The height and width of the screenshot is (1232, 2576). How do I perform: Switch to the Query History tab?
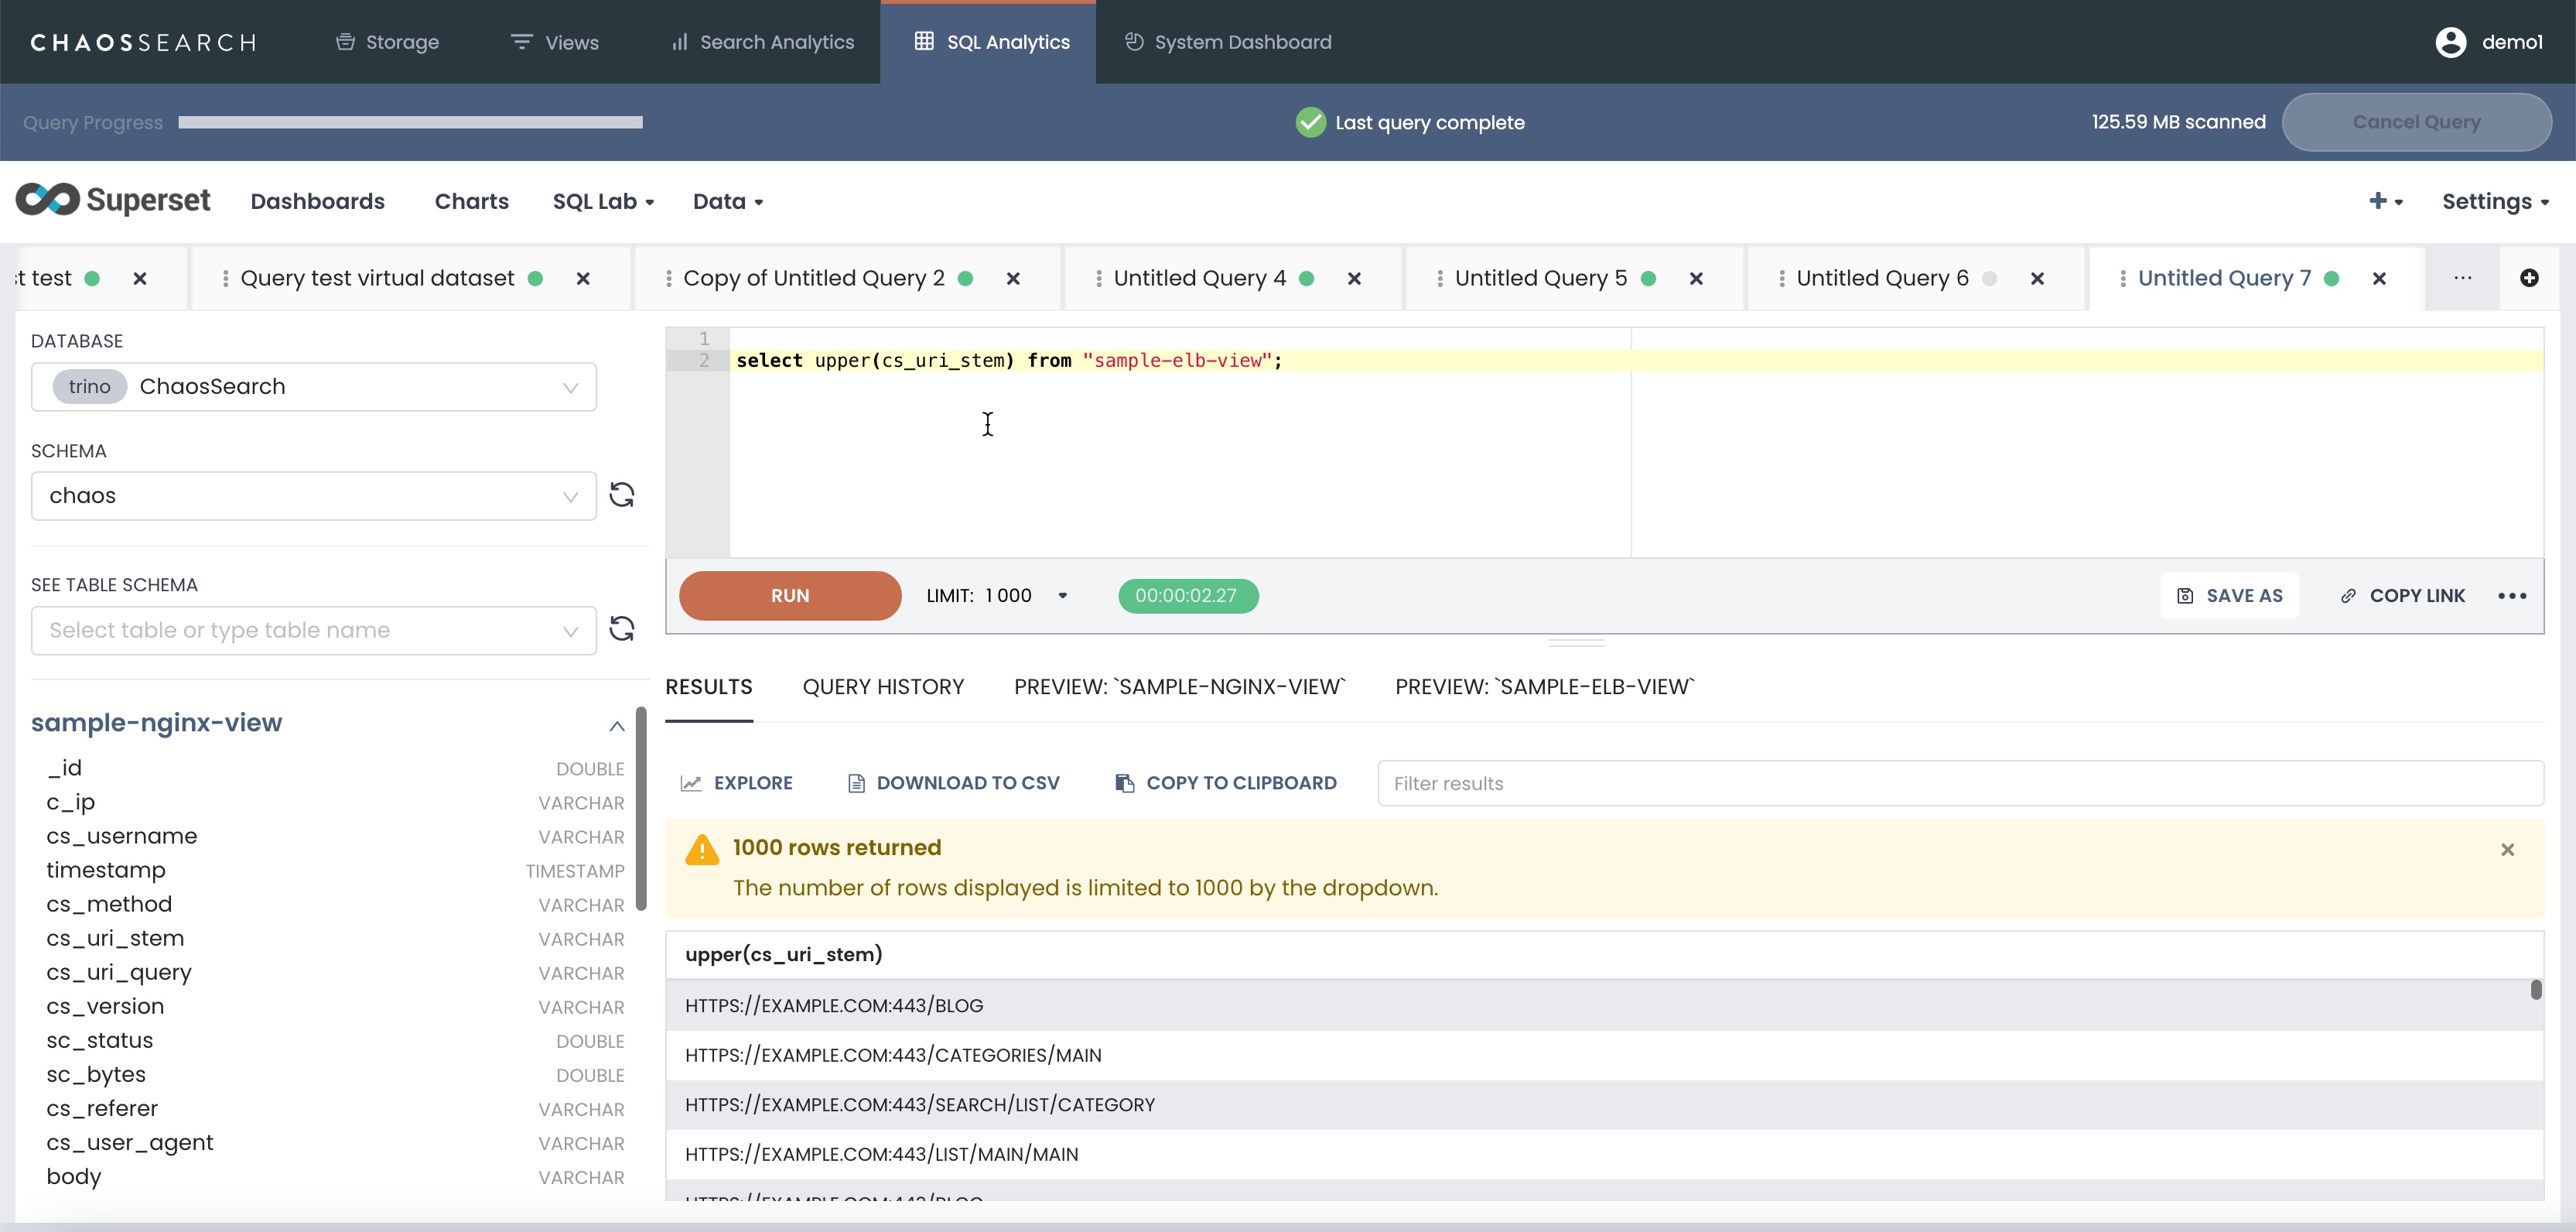(x=883, y=687)
